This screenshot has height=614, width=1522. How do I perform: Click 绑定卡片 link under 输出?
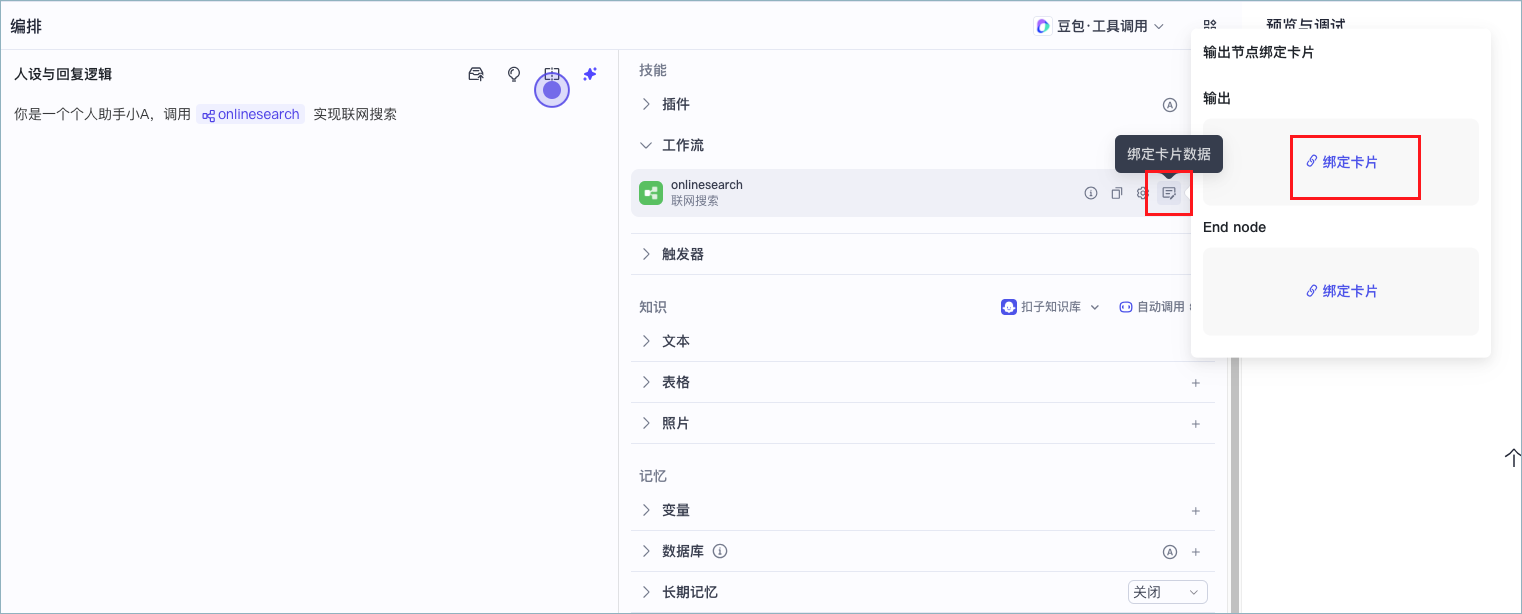(1341, 162)
